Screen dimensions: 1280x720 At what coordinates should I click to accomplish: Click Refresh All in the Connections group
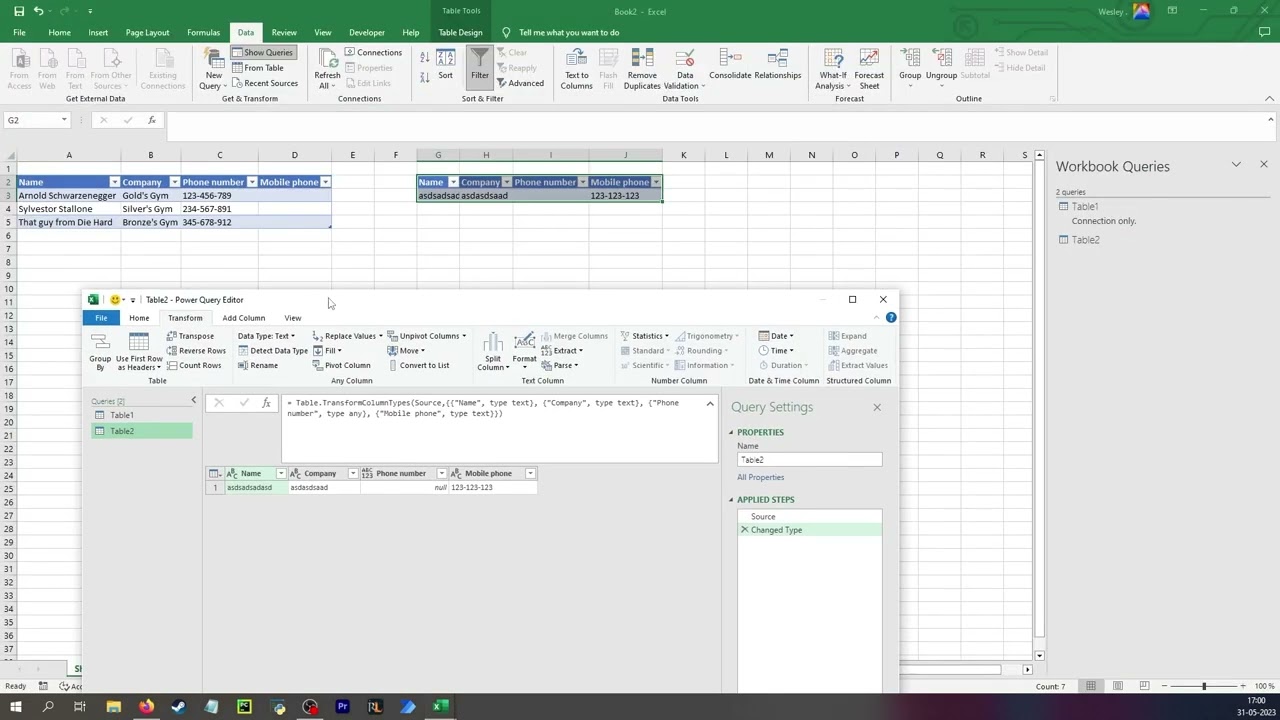point(327,69)
